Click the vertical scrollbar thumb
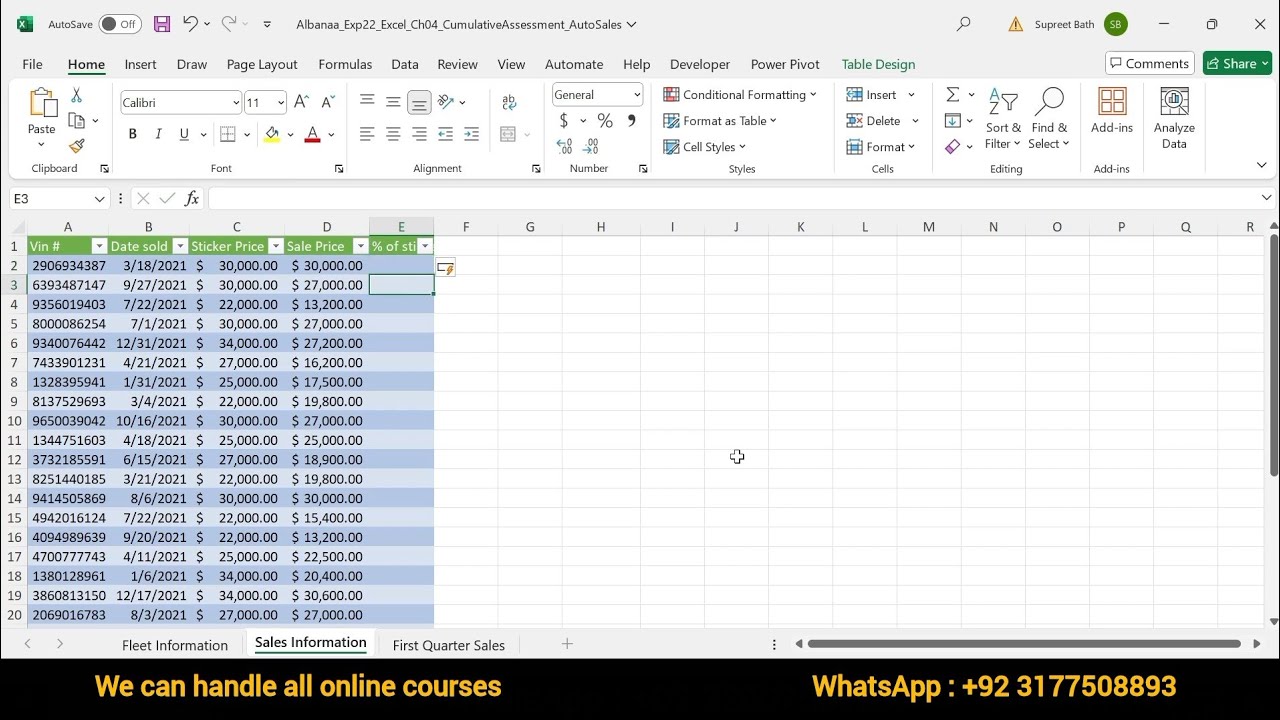The image size is (1280, 720). click(1273, 355)
